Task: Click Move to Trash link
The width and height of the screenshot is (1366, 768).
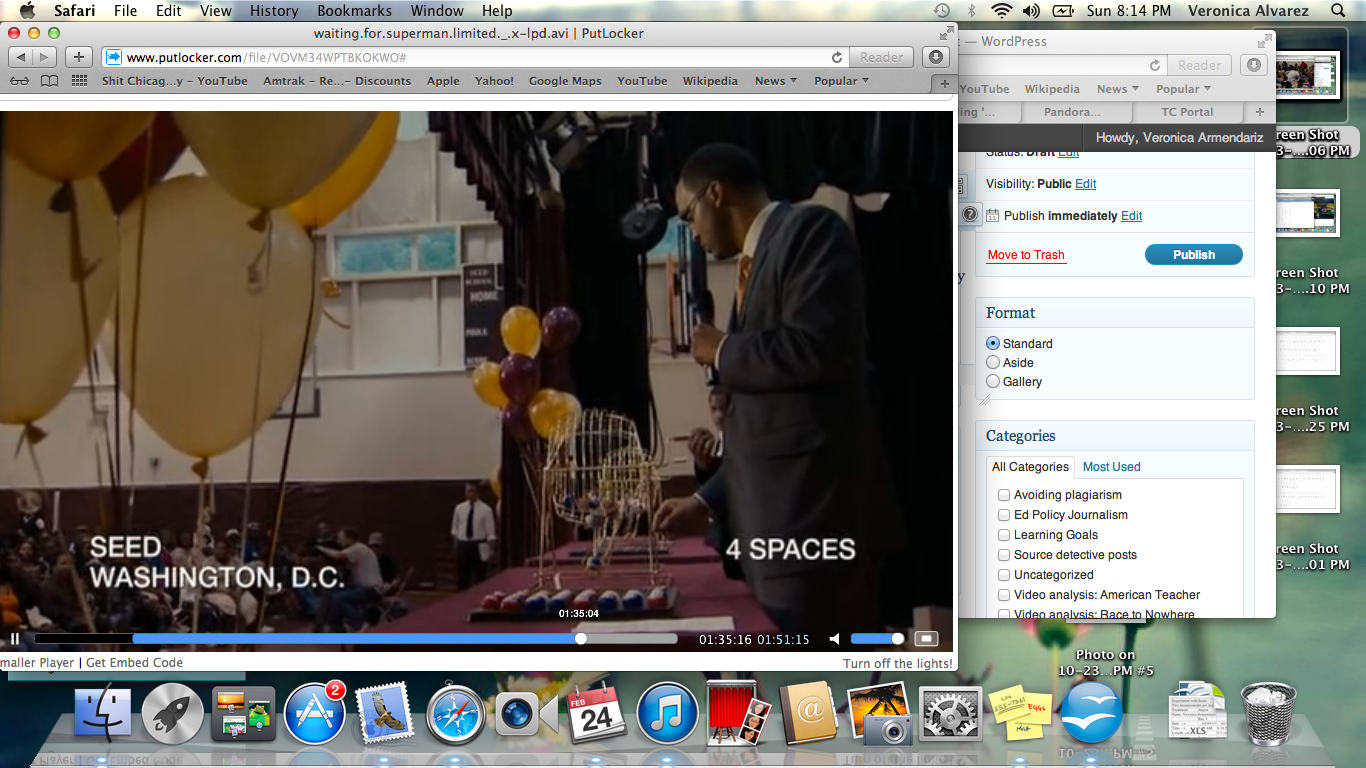Action: [x=1026, y=255]
